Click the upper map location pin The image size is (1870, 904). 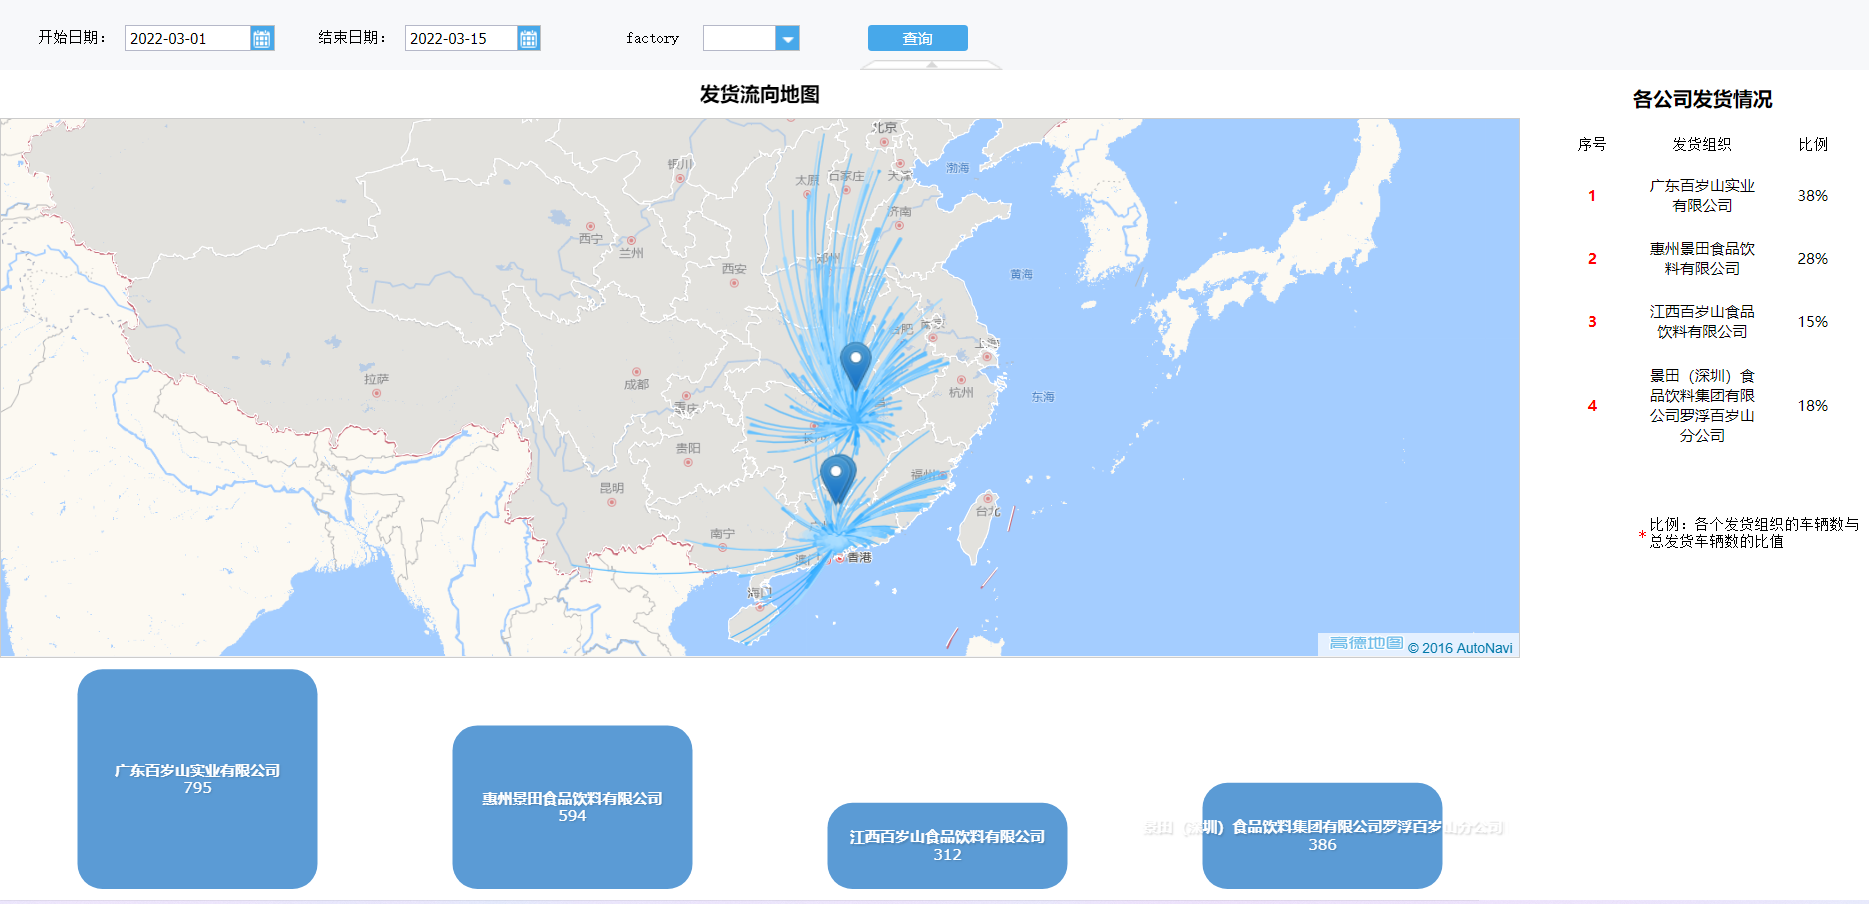[855, 365]
